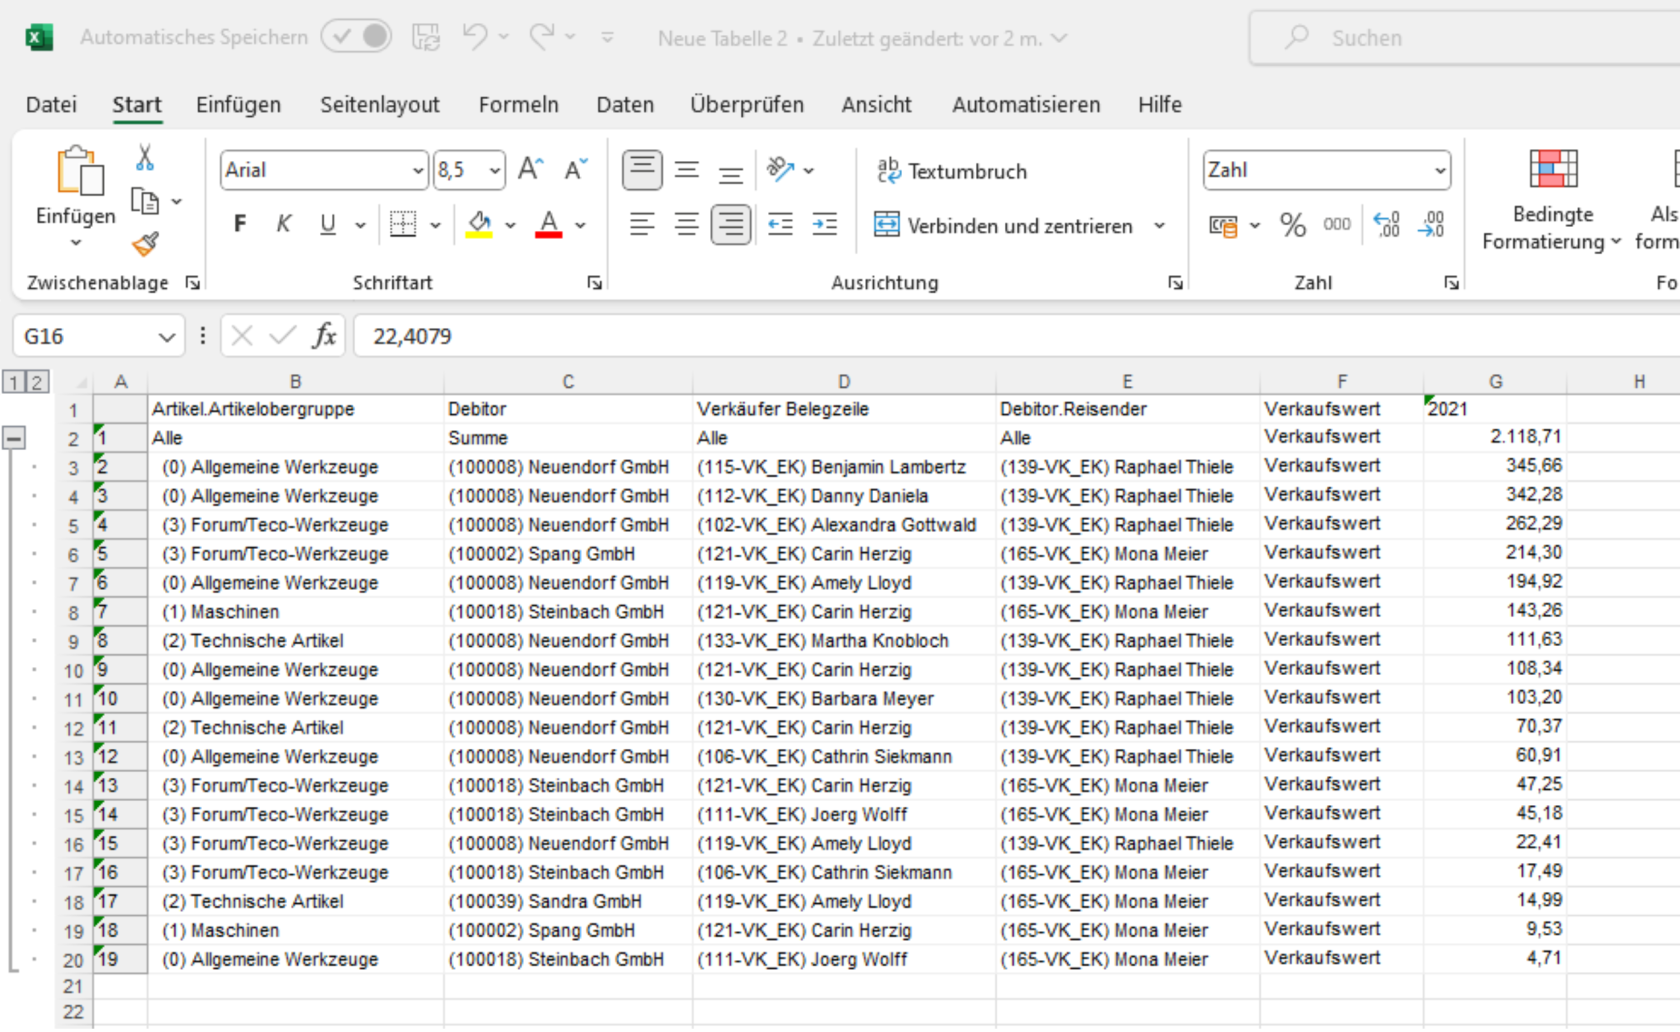
Task: Open the Ansicht tab
Action: (x=877, y=105)
